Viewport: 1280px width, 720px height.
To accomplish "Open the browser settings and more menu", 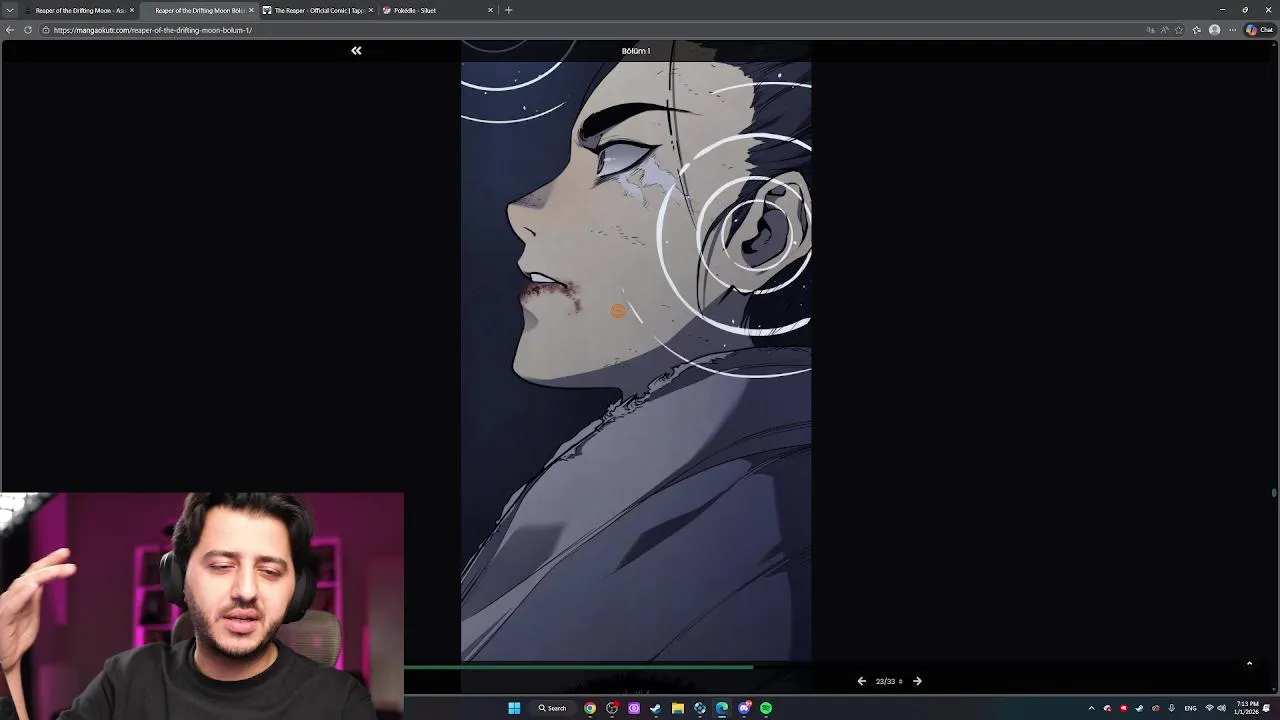I will tap(1232, 30).
